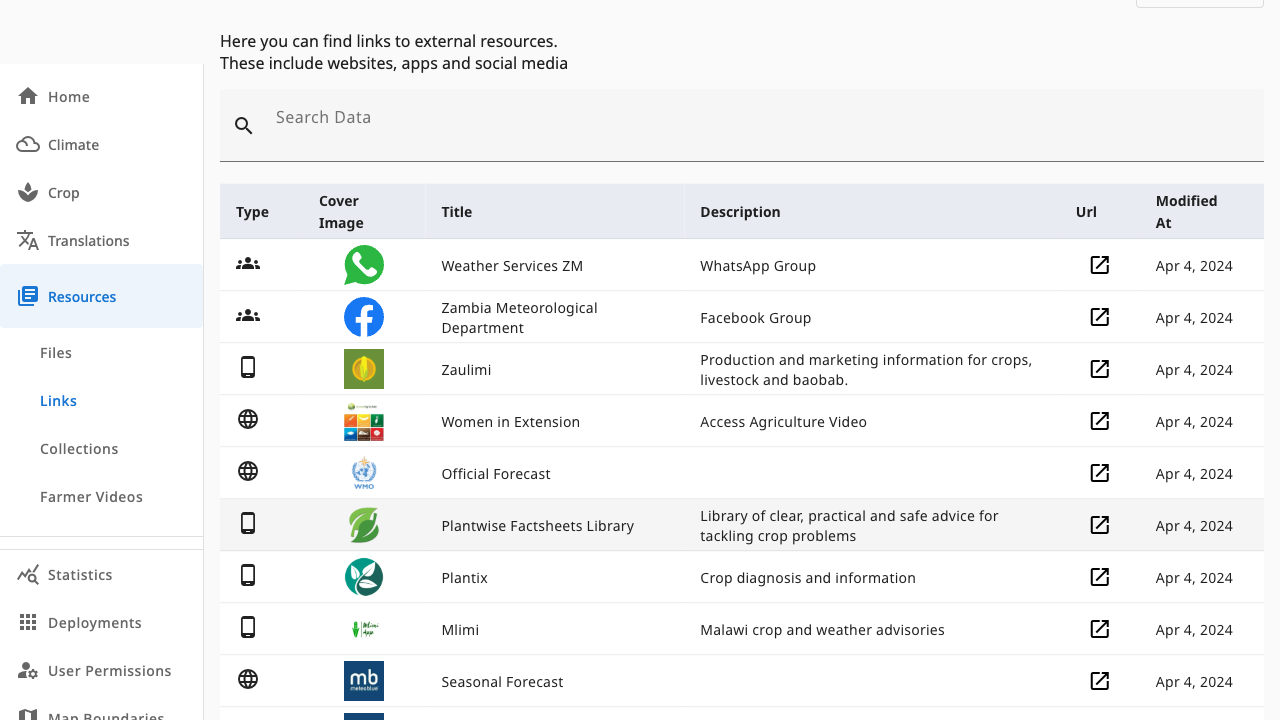Image resolution: width=1280 pixels, height=720 pixels.
Task: Click the phone type icon for Mlimi
Action: (x=248, y=627)
